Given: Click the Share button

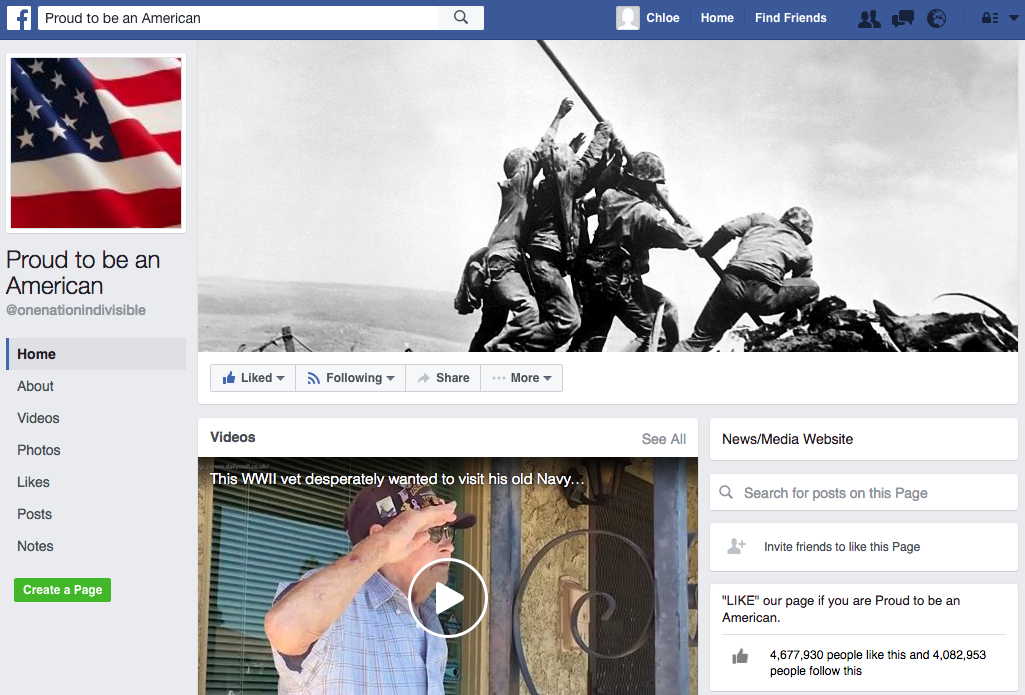Looking at the screenshot, I should click(x=443, y=378).
